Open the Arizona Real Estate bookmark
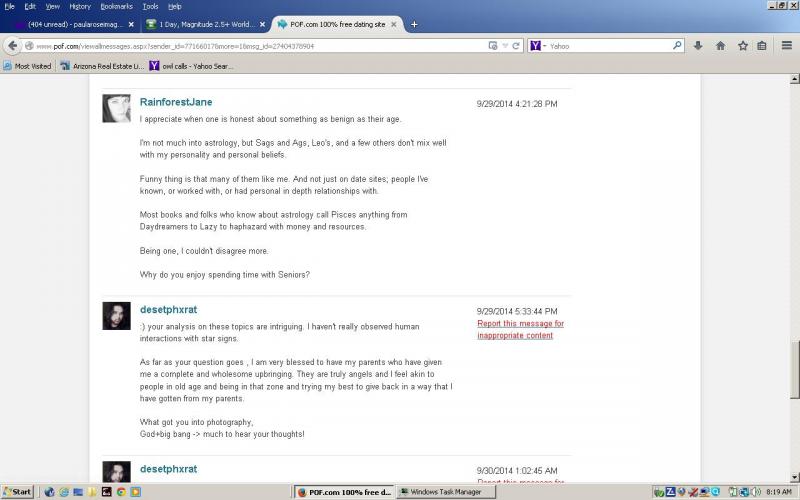Viewport: 800px width, 500px height. tap(102, 66)
